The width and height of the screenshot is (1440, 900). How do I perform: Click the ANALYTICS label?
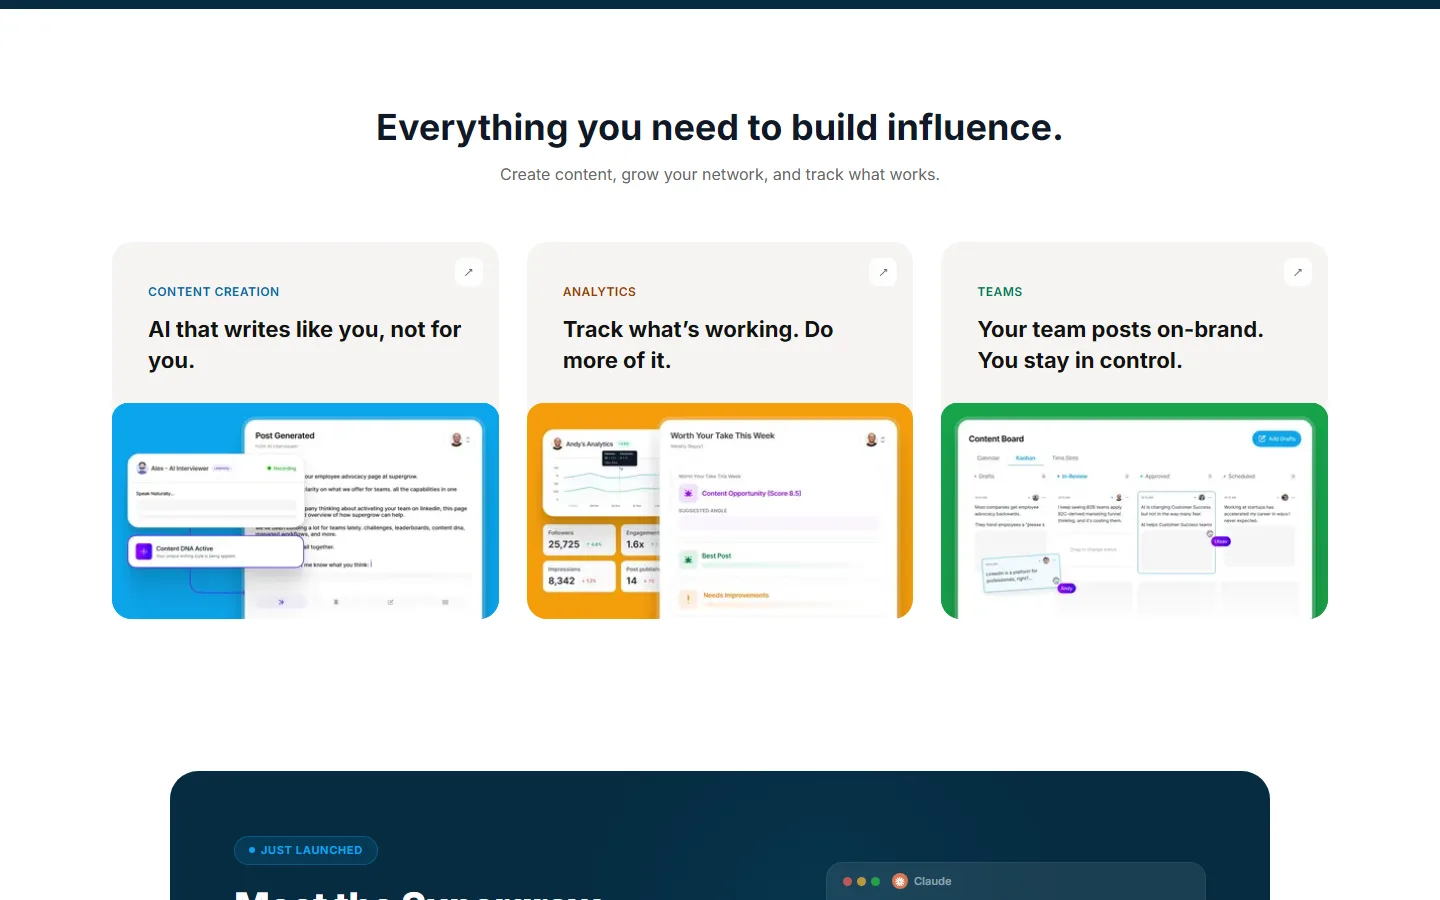click(x=599, y=292)
